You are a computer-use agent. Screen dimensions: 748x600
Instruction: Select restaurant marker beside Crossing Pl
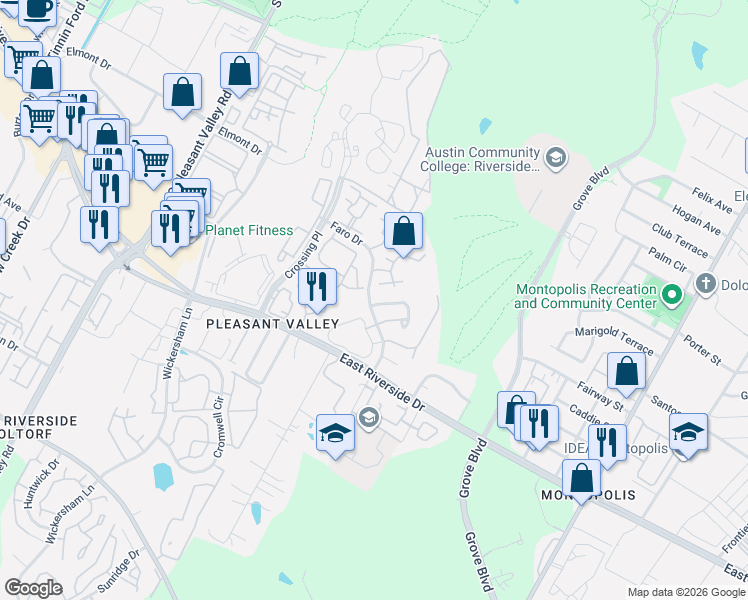[317, 290]
